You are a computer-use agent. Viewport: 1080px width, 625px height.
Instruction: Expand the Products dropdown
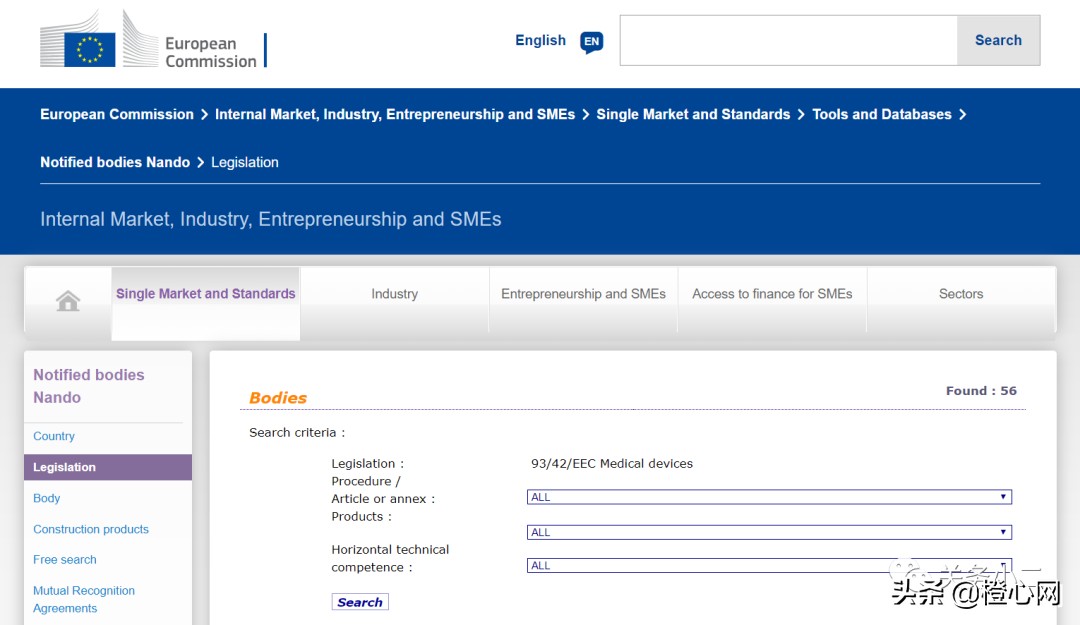click(768, 532)
